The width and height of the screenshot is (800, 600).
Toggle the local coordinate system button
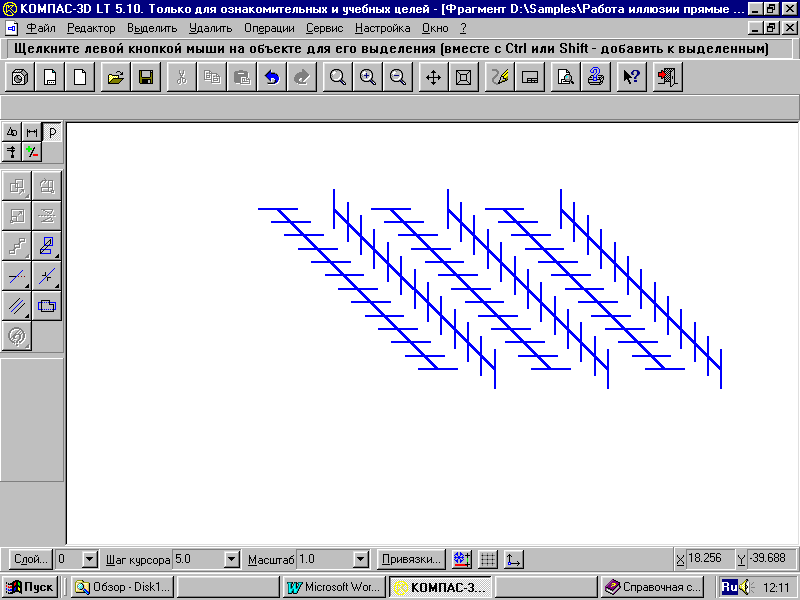click(x=514, y=560)
